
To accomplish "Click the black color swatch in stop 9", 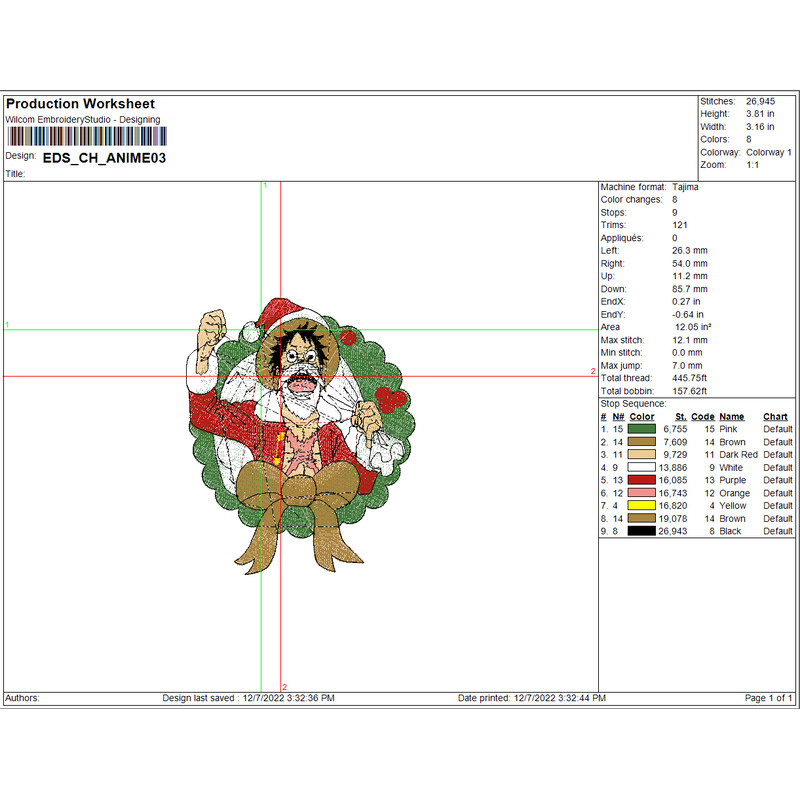I will pos(641,532).
